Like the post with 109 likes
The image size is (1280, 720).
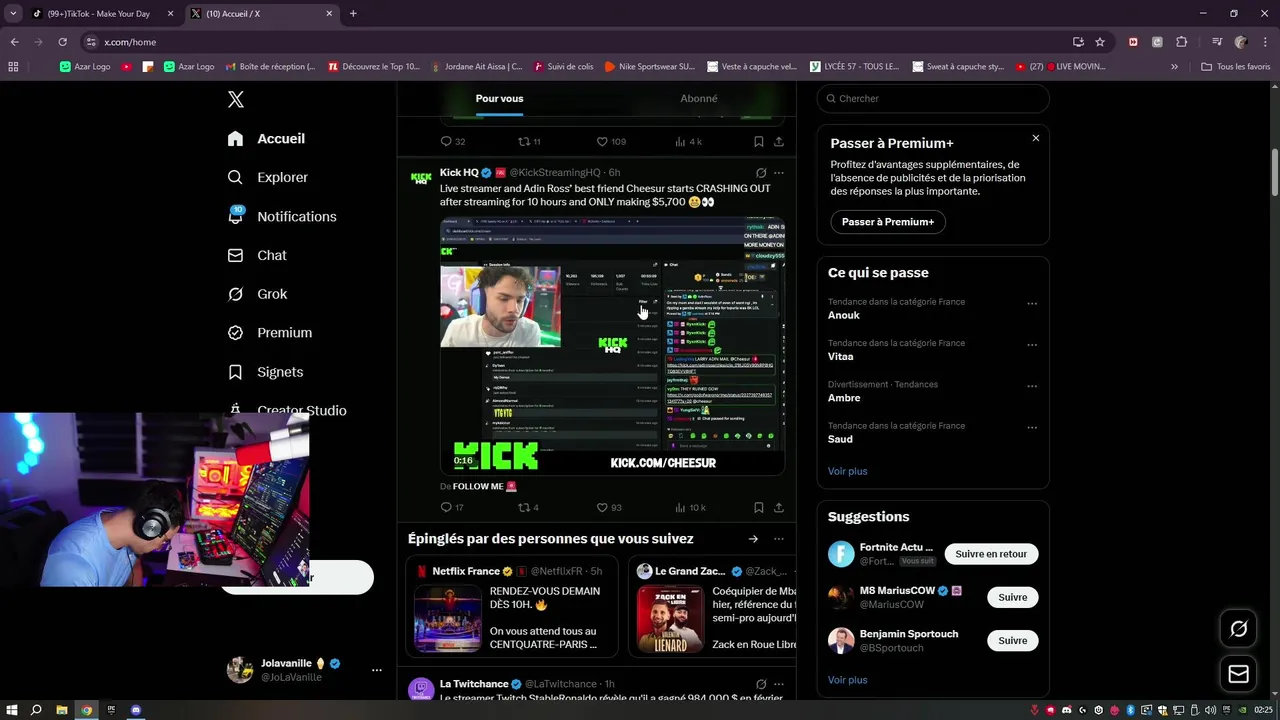(610, 142)
